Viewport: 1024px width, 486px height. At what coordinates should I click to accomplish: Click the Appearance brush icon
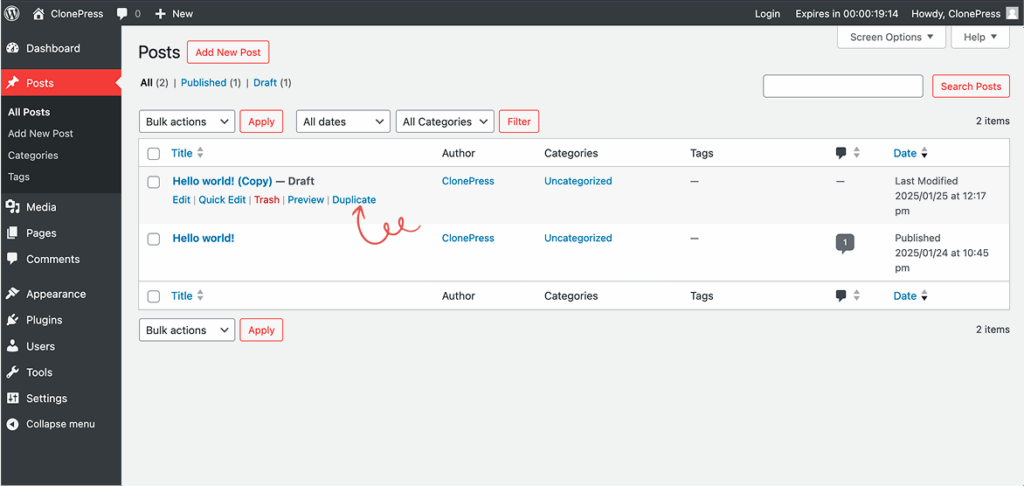tap(12, 294)
